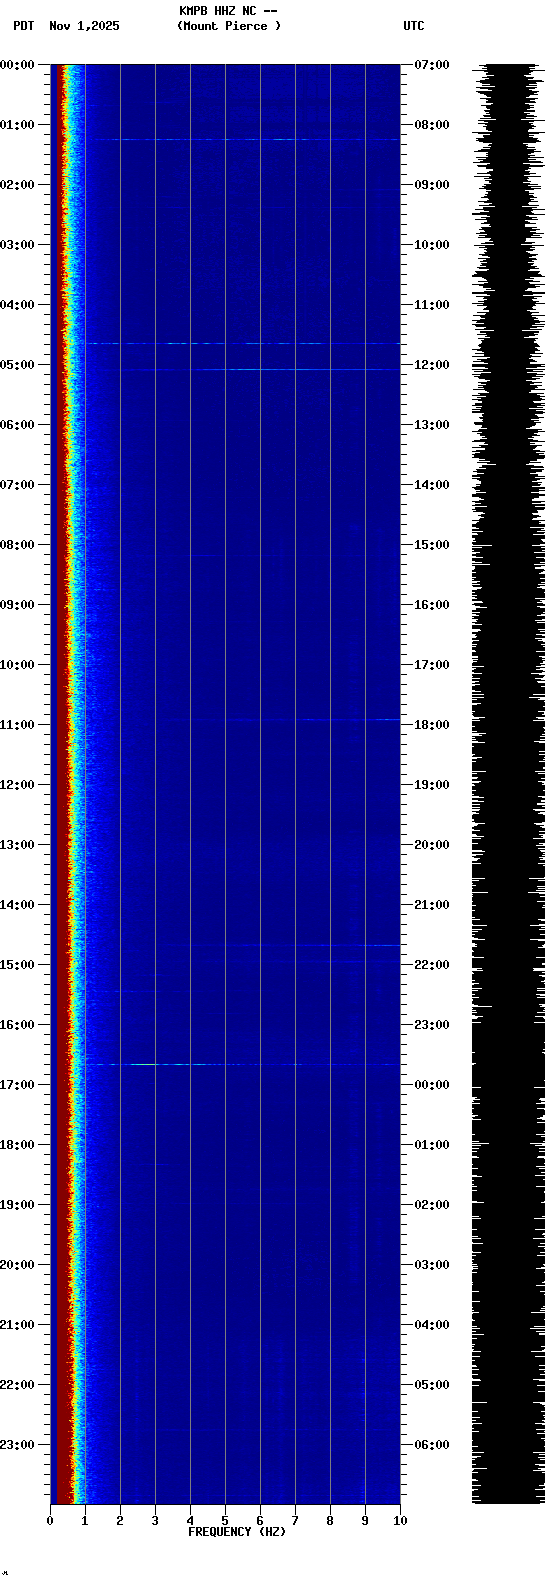Click the UTC '13:00' time label
552x1584 pixels.
click(432, 425)
